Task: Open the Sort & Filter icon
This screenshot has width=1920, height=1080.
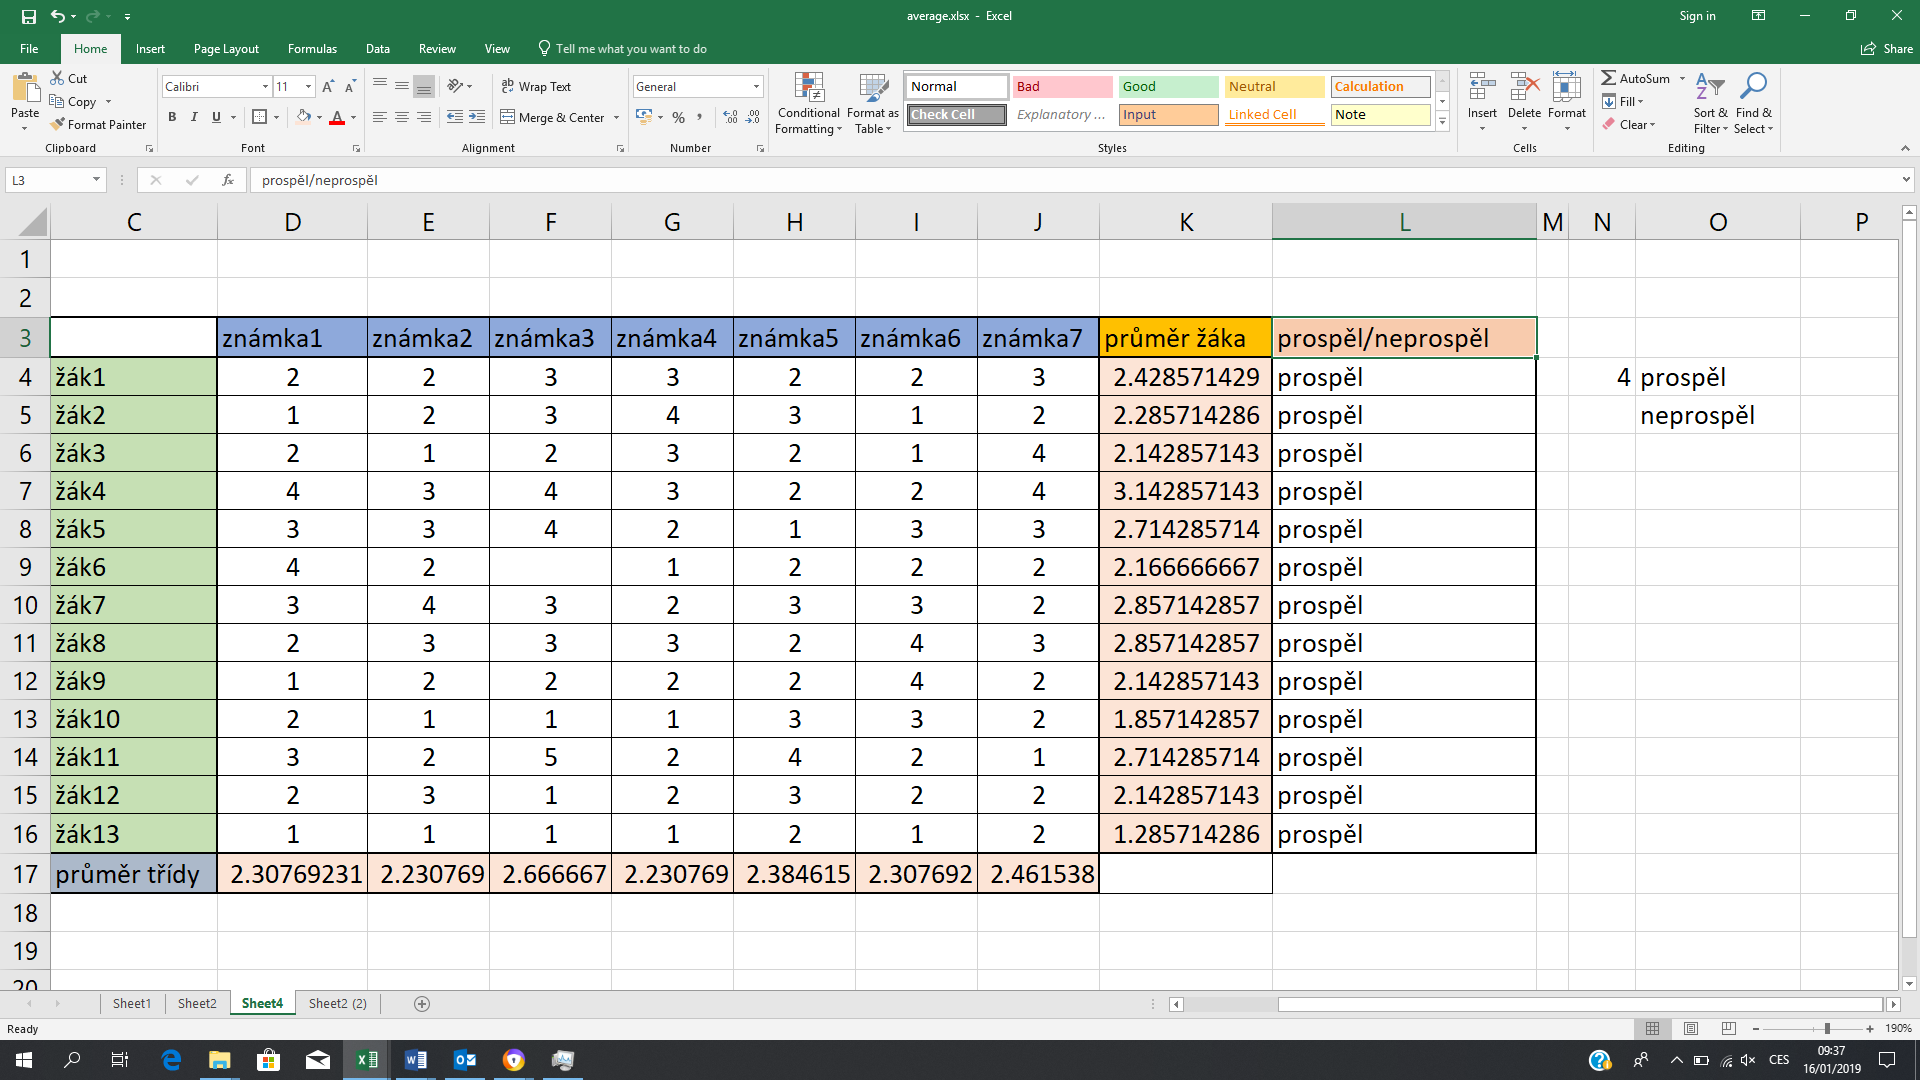Action: pyautogui.click(x=1710, y=88)
